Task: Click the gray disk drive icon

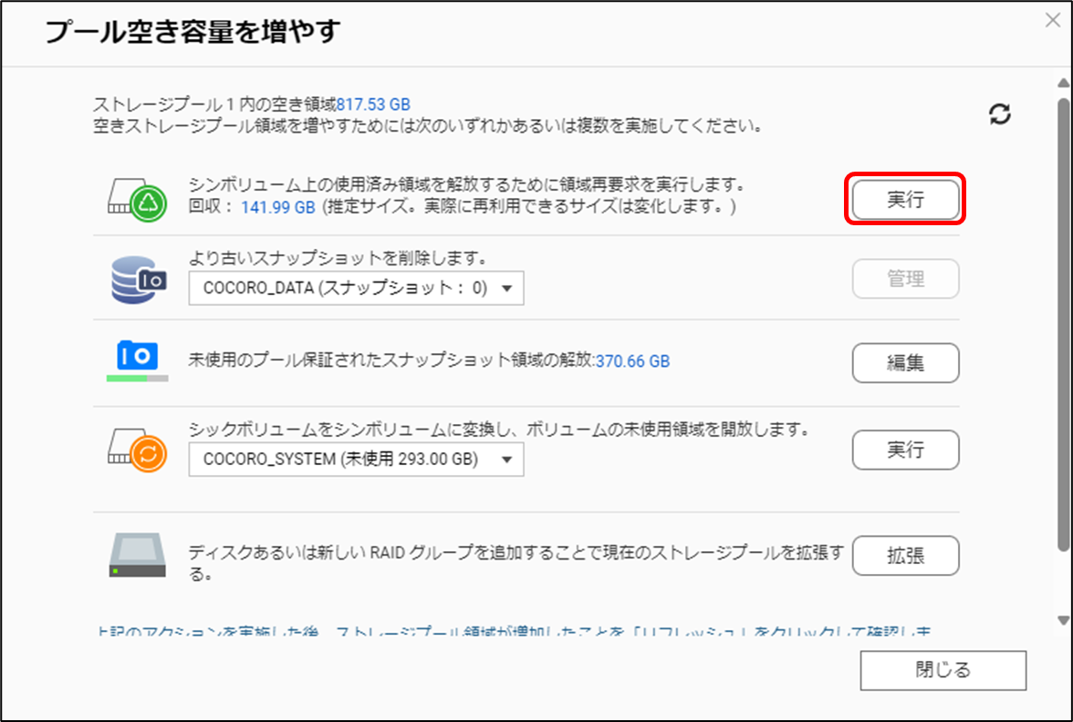Action: point(137,556)
